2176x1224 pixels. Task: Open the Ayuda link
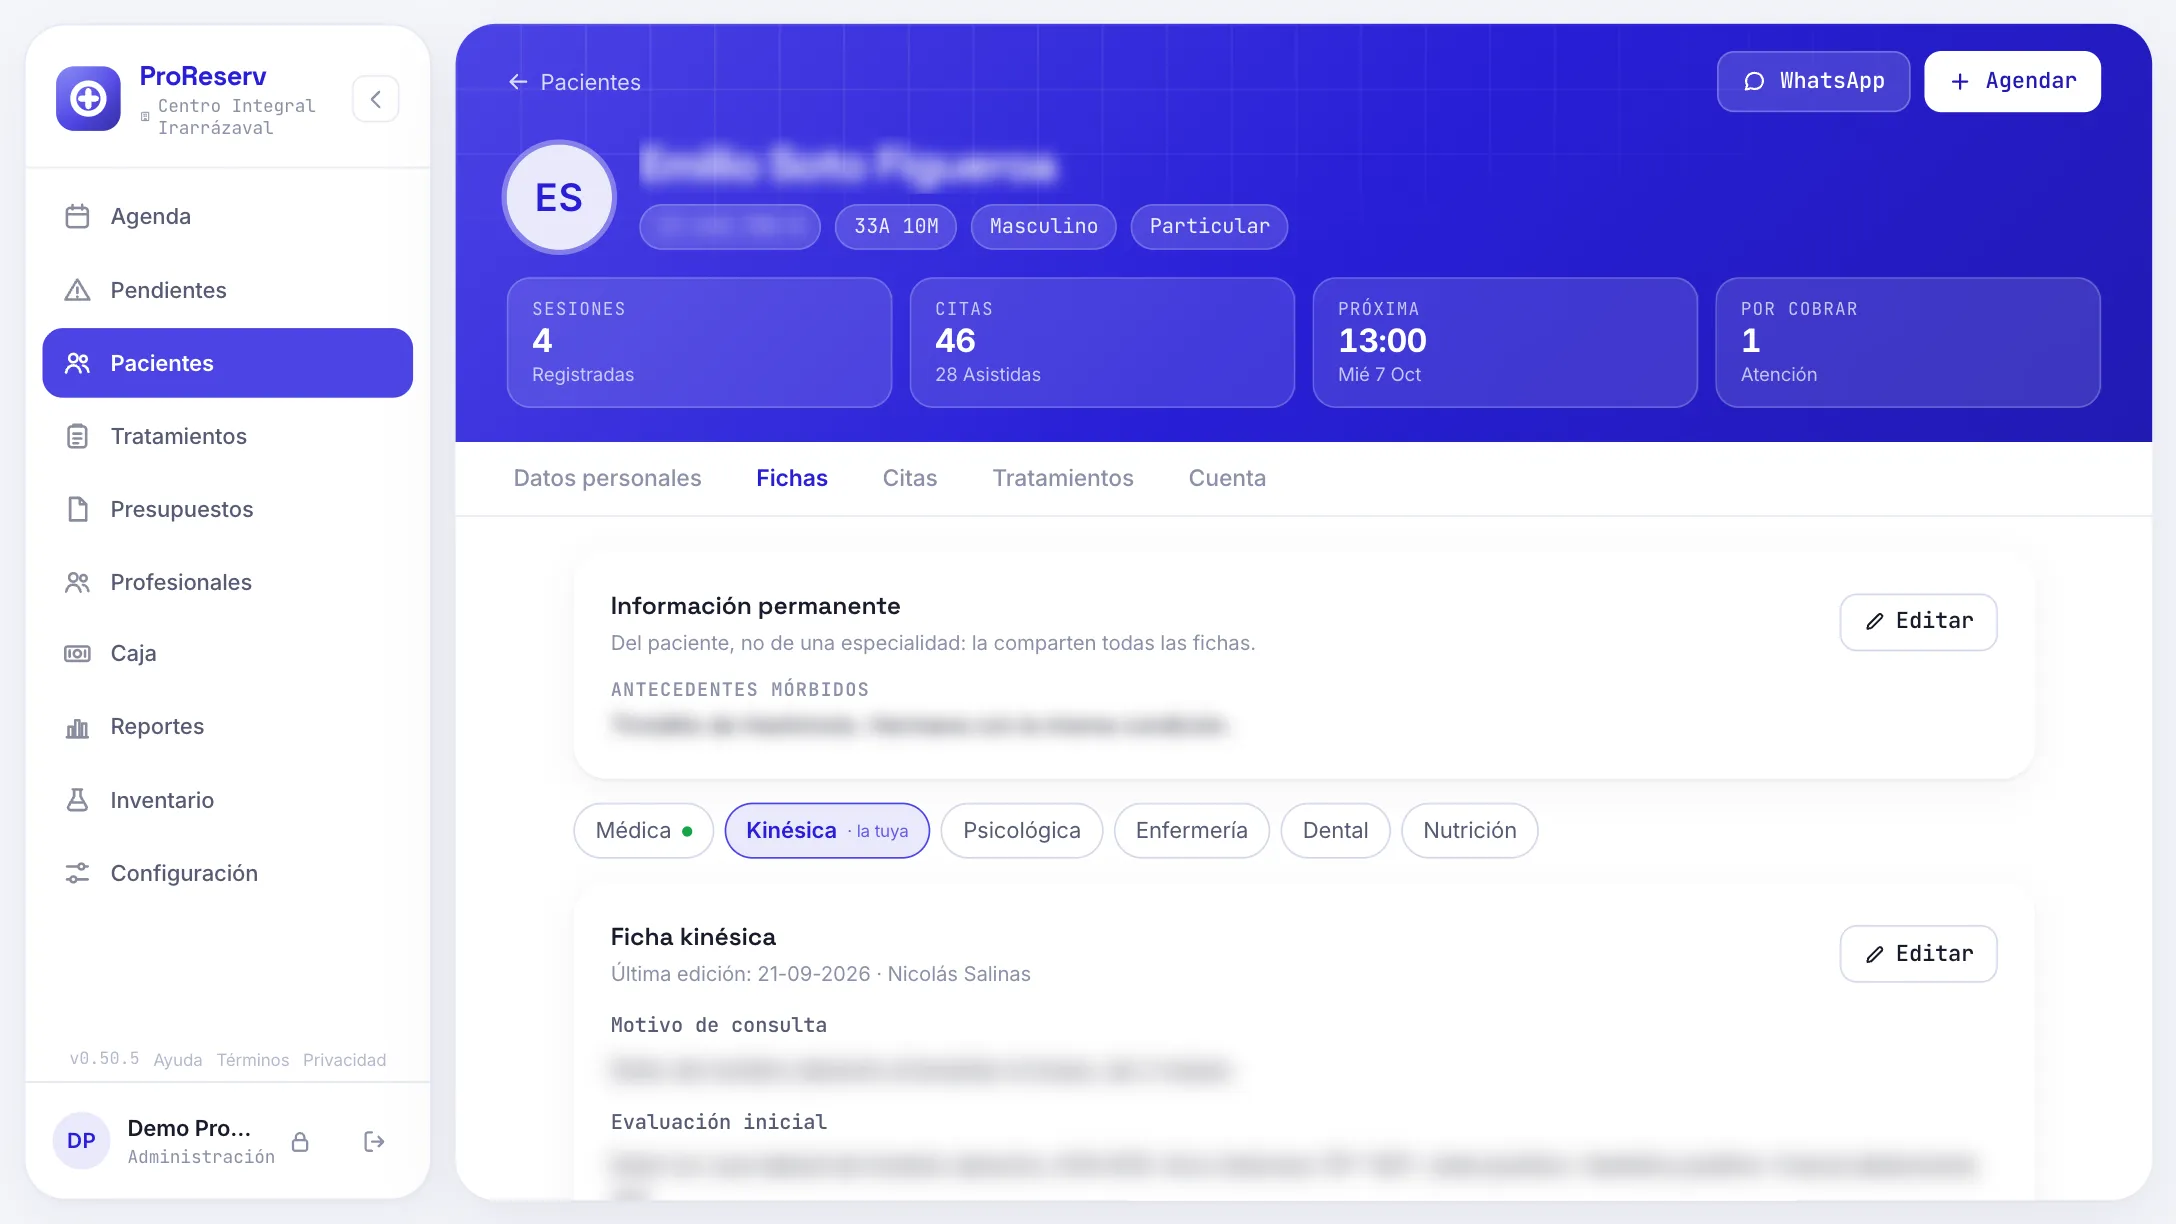[x=178, y=1060]
